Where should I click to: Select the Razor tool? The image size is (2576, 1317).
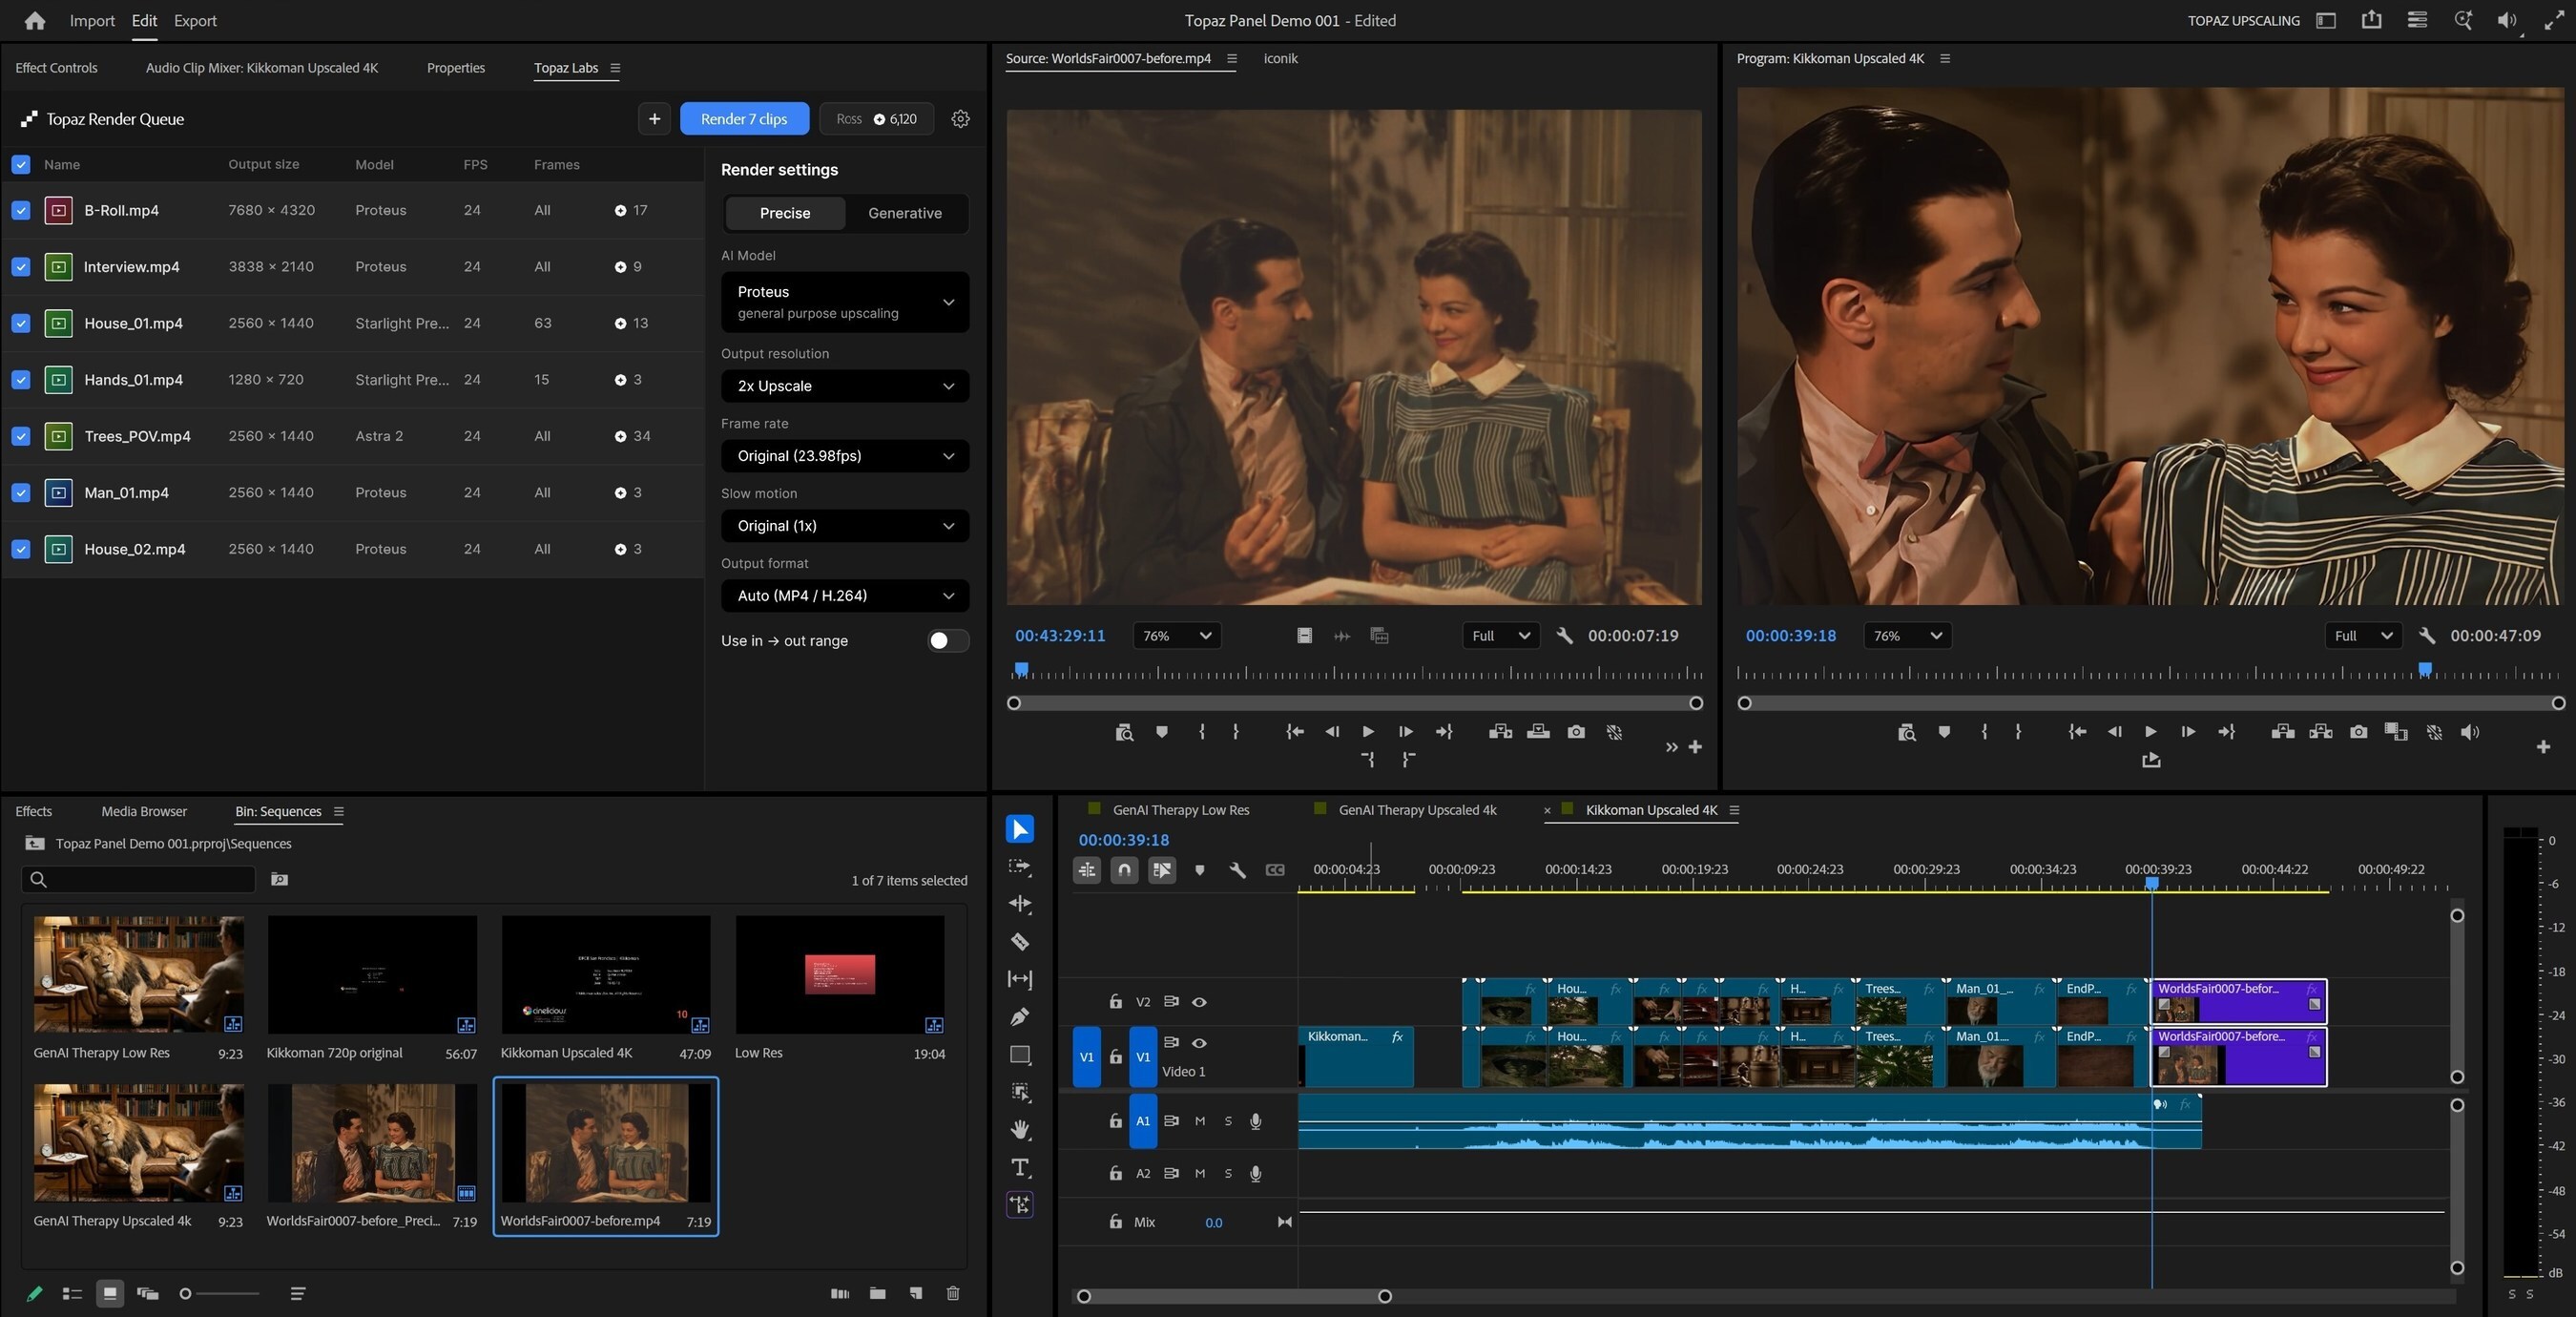(1020, 942)
